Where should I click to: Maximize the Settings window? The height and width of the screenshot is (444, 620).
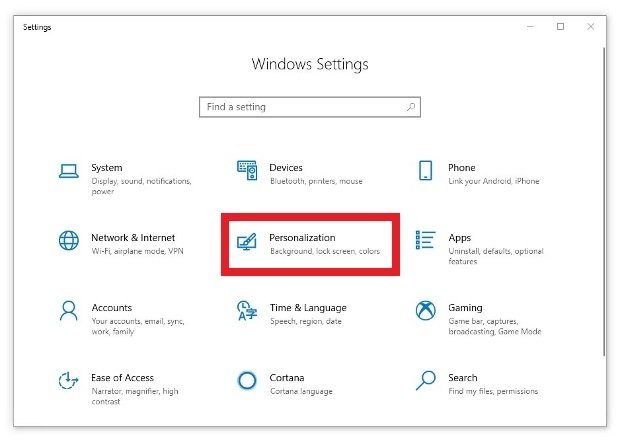[x=560, y=26]
